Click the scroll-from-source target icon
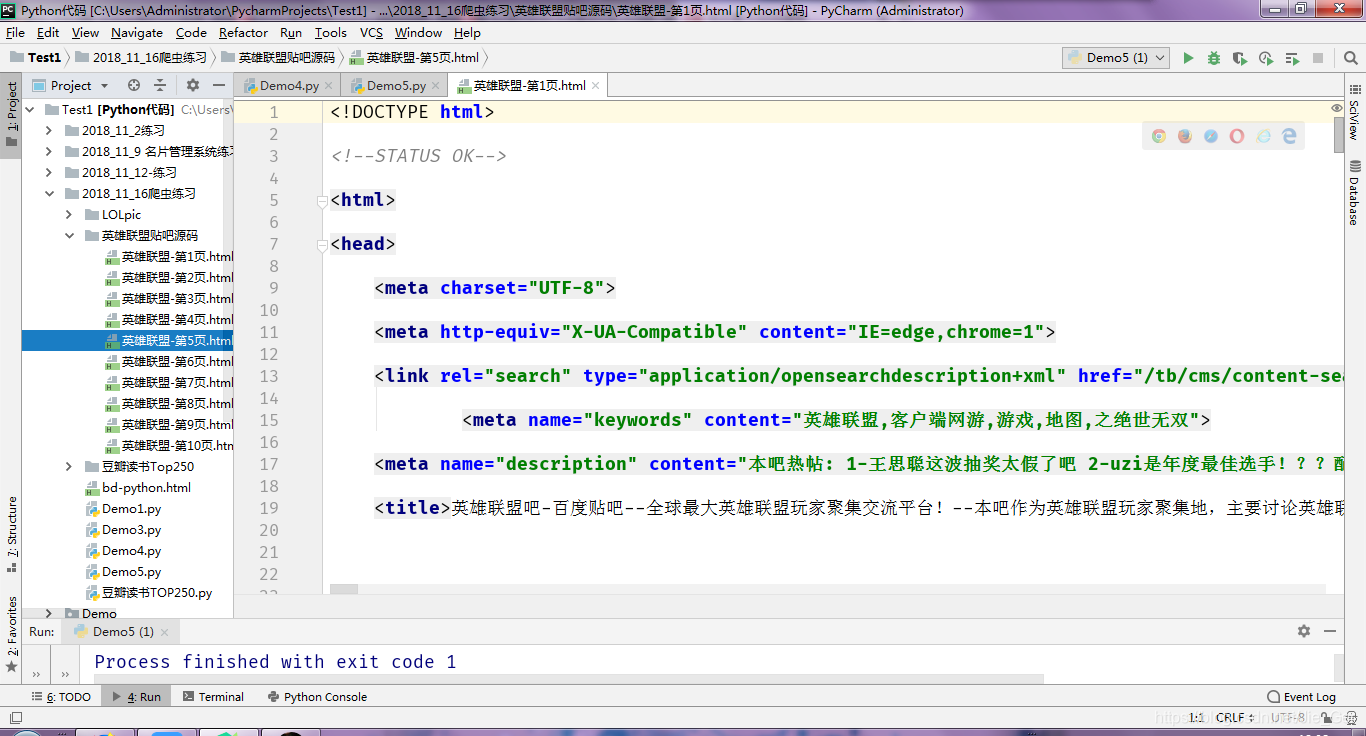 [x=134, y=85]
